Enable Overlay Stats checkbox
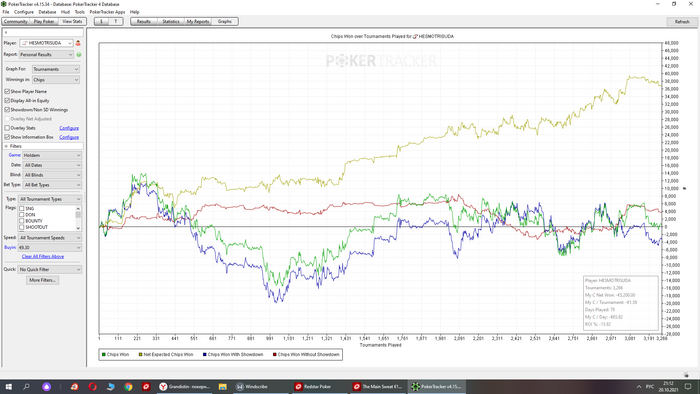This screenshot has height=394, width=700. point(7,128)
